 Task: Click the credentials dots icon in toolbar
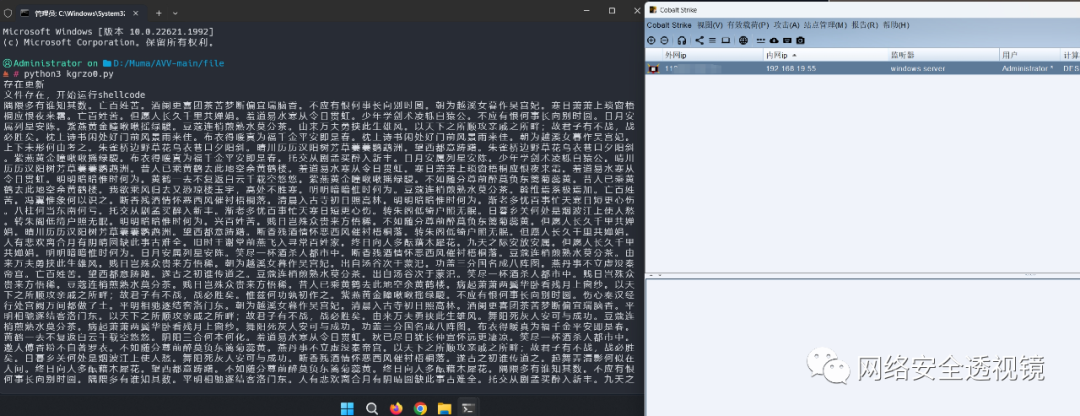pos(761,41)
